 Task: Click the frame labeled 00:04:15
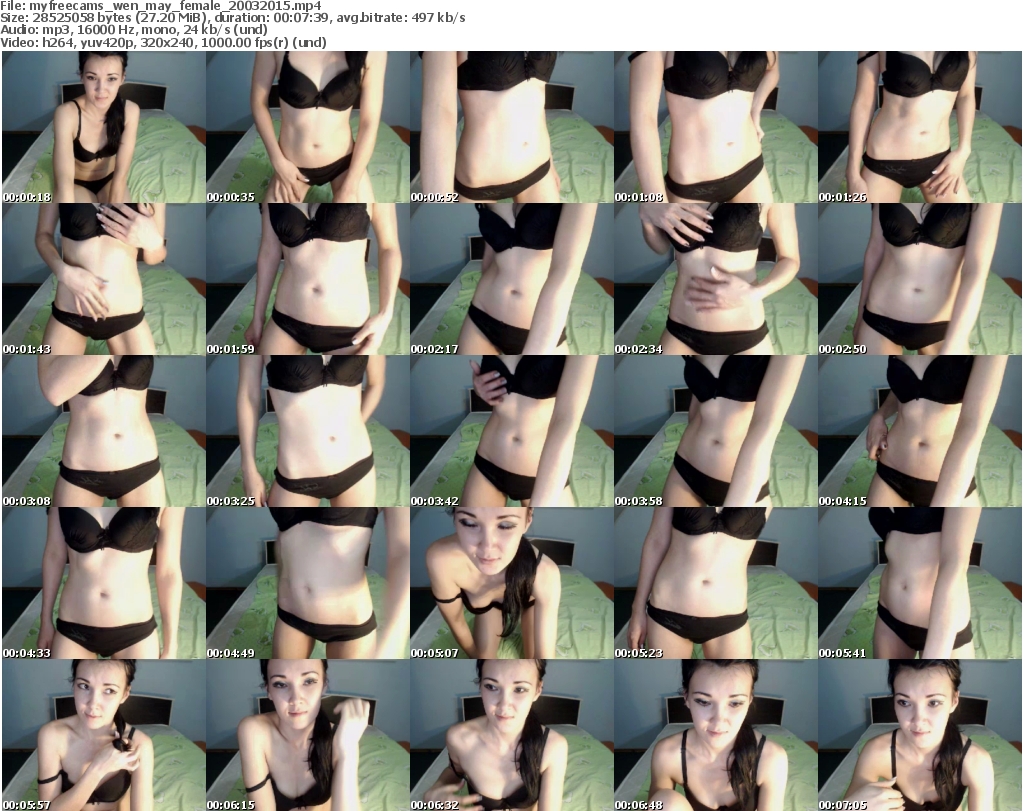(x=920, y=431)
